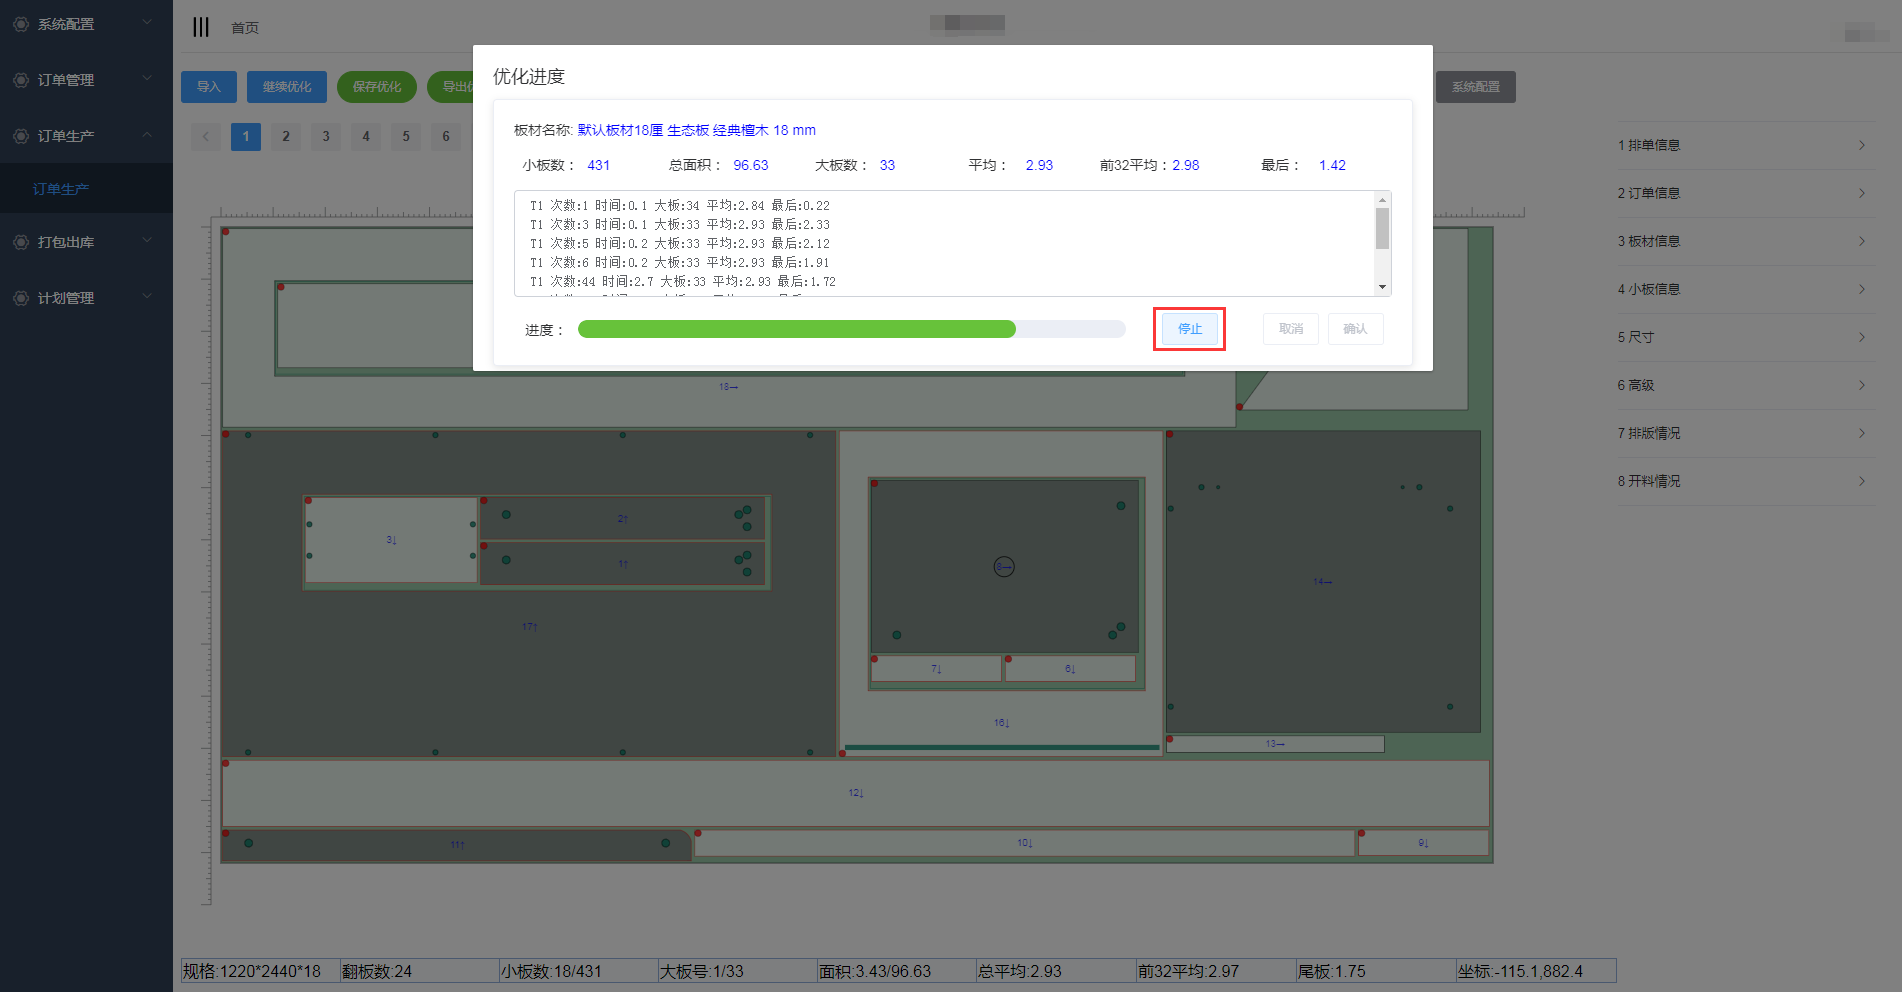Image resolution: width=1902 pixels, height=992 pixels.
Task: Go to page 3 of board layouts
Action: pos(326,136)
